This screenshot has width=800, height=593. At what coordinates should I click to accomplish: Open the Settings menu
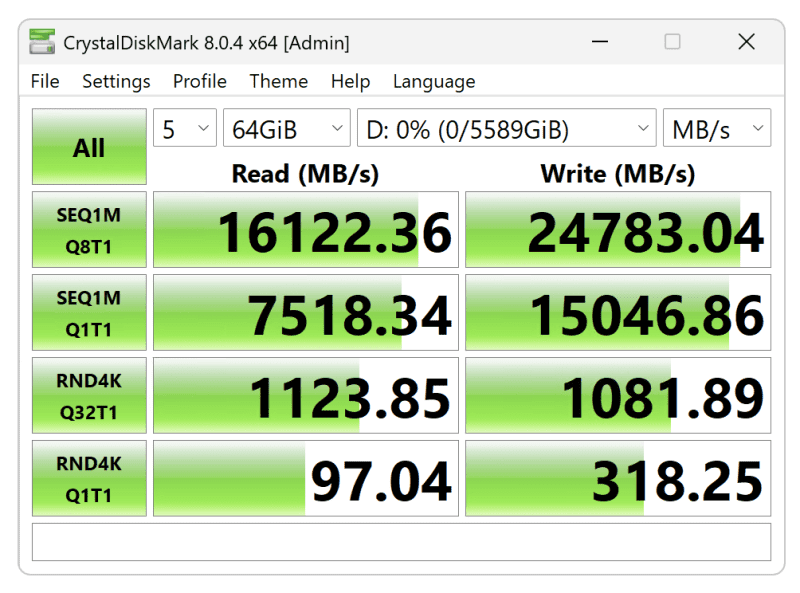point(116,82)
